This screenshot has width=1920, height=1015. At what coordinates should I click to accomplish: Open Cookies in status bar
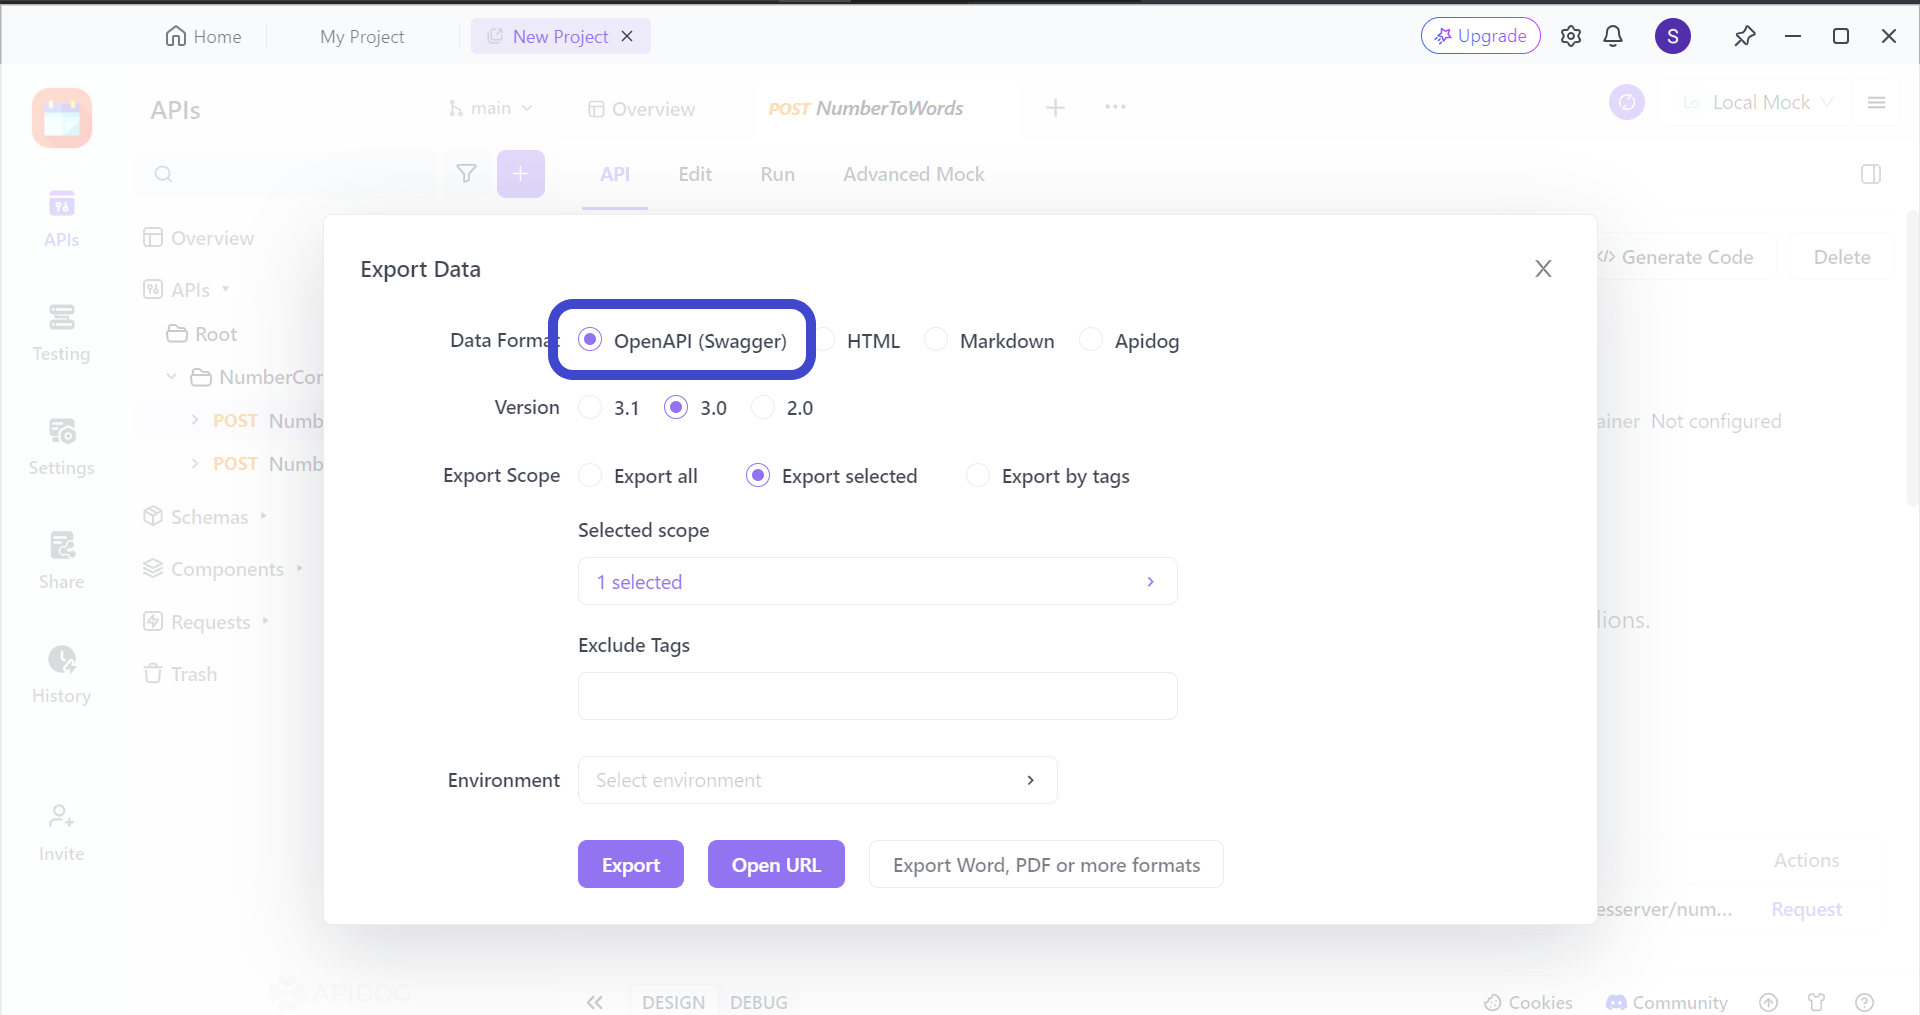pos(1528,1002)
